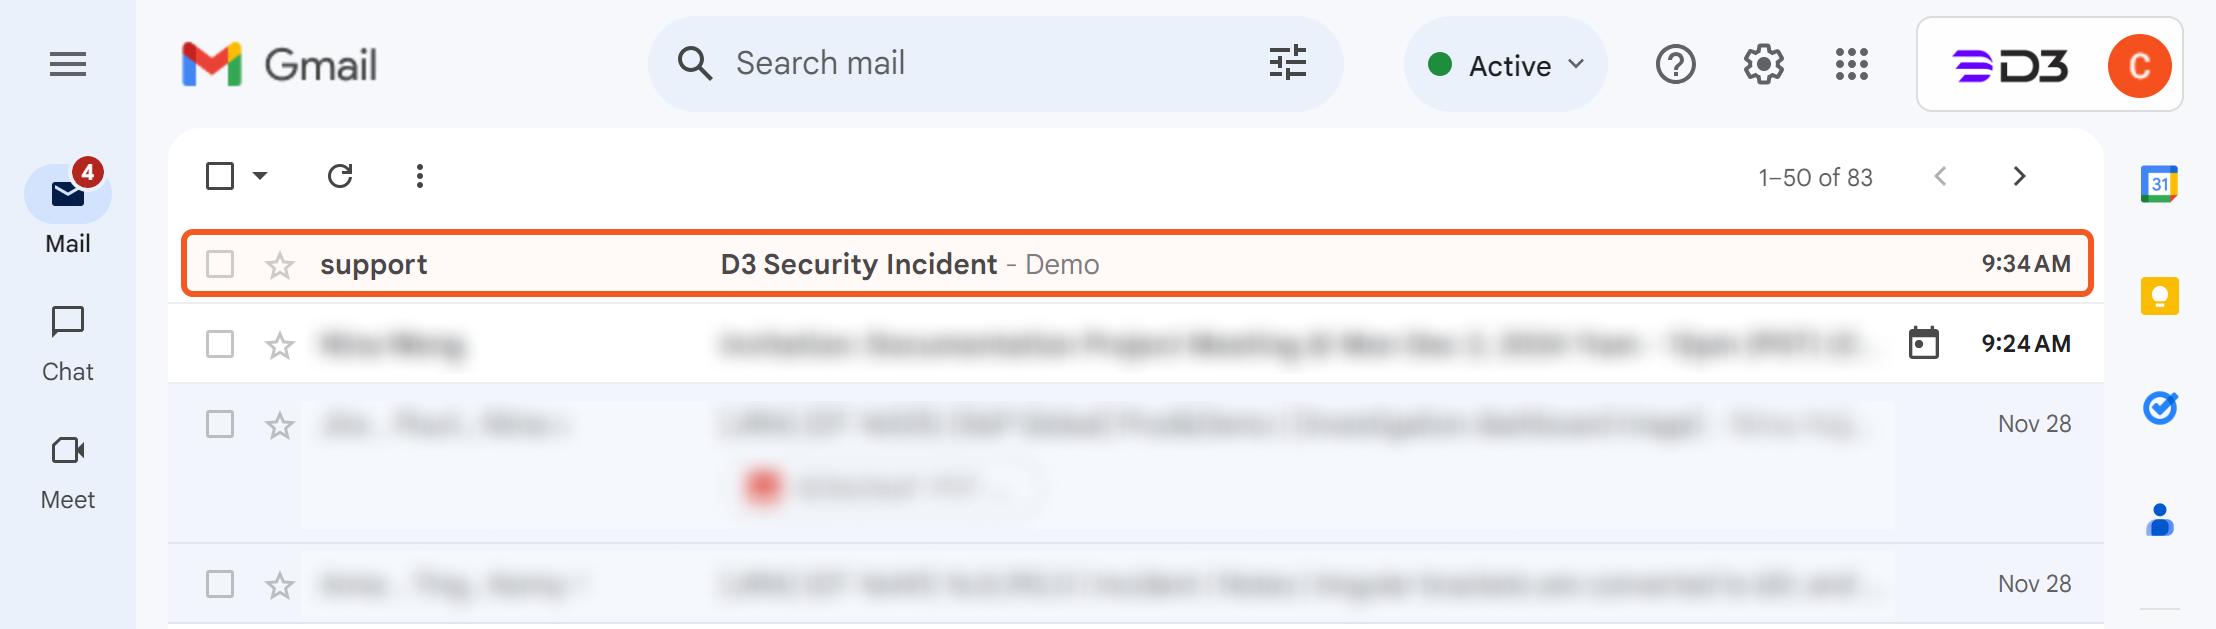The image size is (2216, 629).
Task: Show search options filter
Action: pos(1288,63)
